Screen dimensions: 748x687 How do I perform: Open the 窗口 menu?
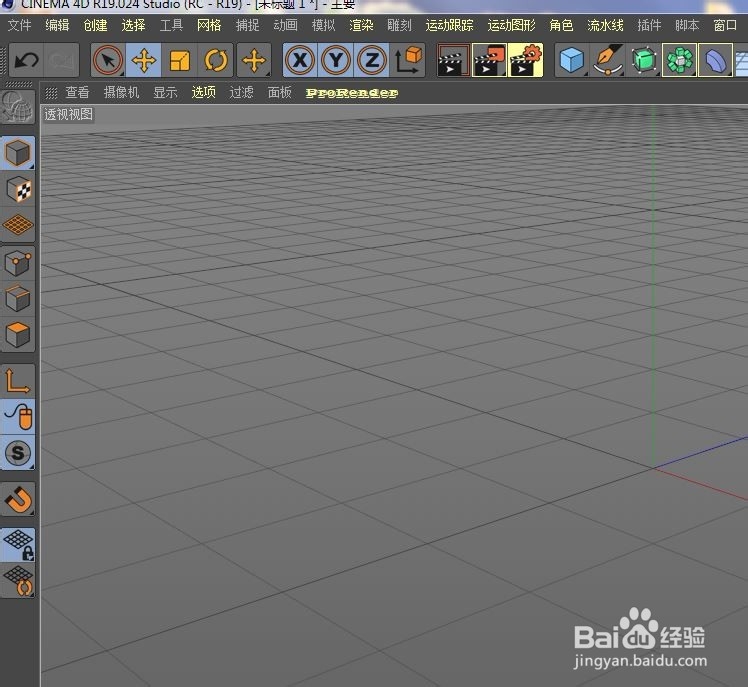click(725, 25)
